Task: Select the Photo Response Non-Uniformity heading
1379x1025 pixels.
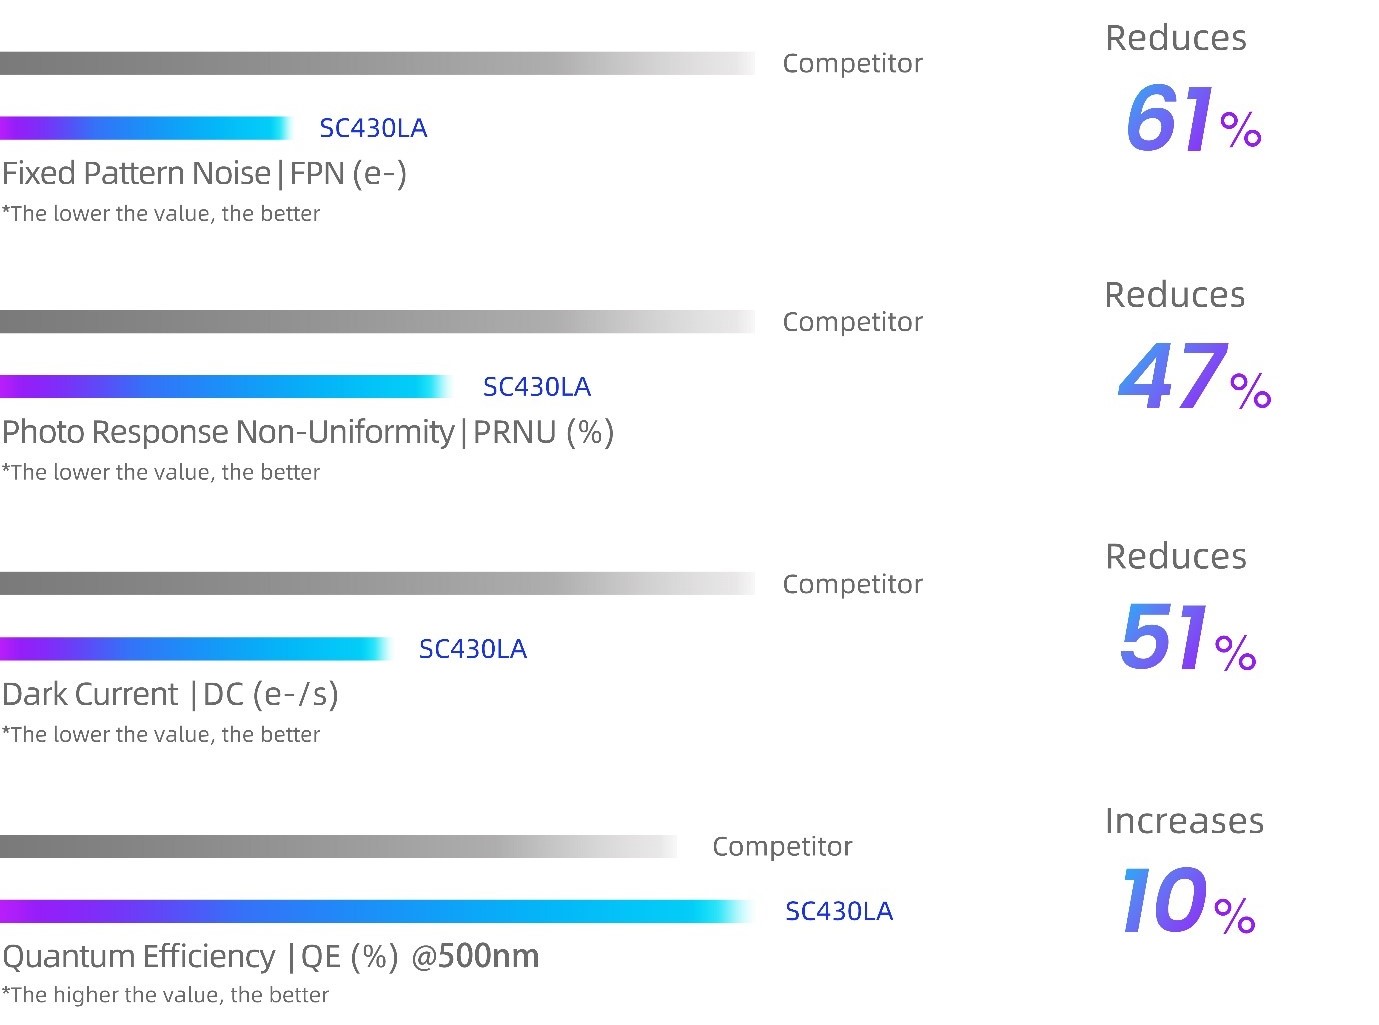Action: pos(308,432)
